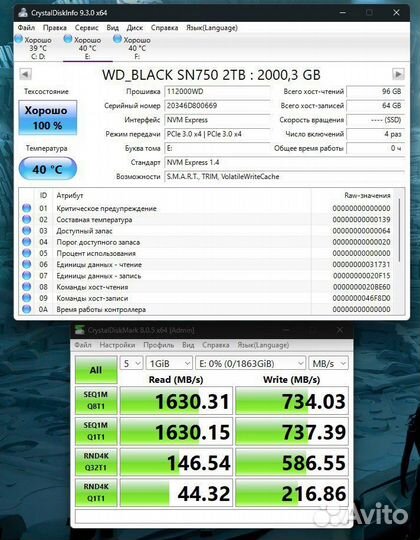This screenshot has height=540, width=420.
Task: Select the E: disk tab
Action: pyautogui.click(x=87, y=48)
